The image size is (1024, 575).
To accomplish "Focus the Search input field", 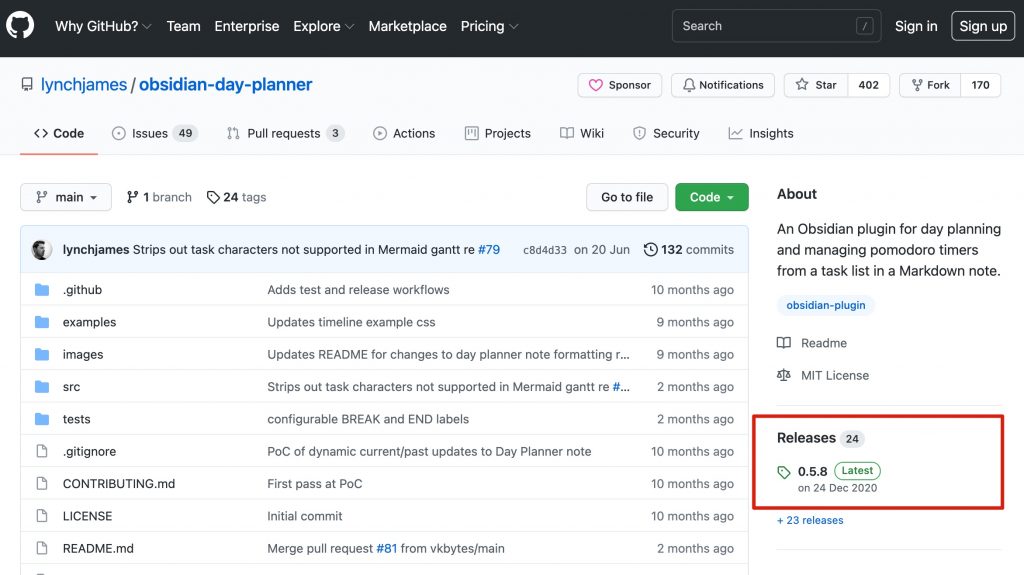I will 776,26.
